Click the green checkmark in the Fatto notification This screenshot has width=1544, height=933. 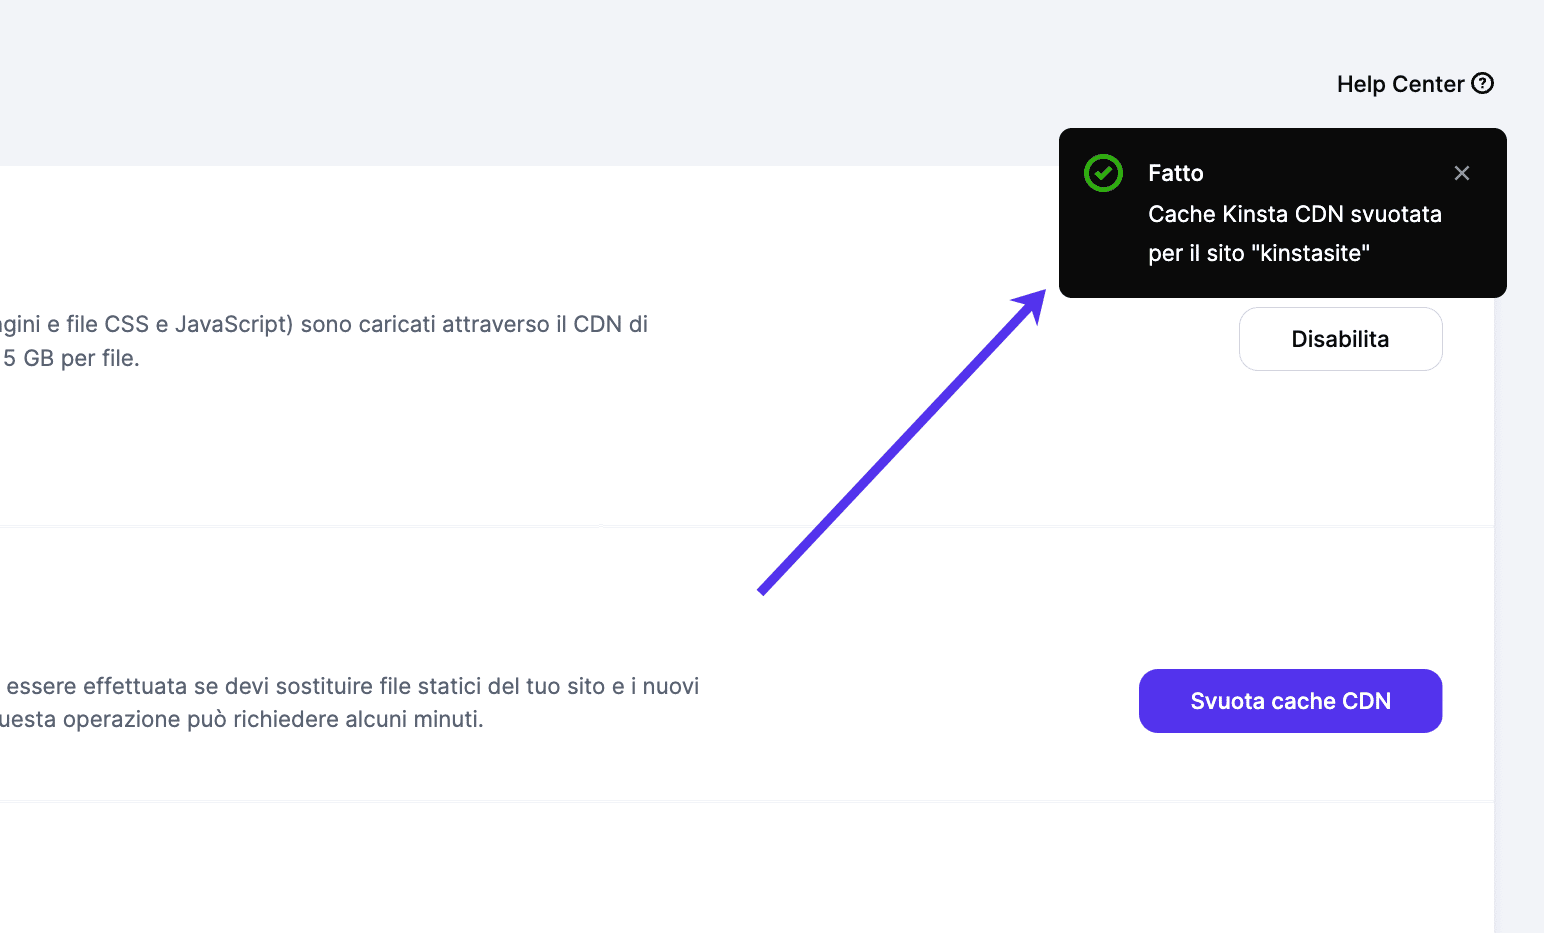pyautogui.click(x=1103, y=173)
